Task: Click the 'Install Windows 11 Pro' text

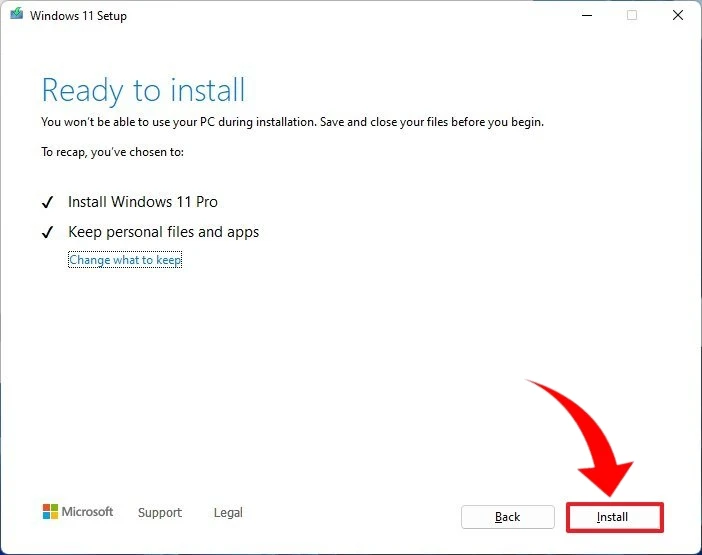Action: point(143,202)
